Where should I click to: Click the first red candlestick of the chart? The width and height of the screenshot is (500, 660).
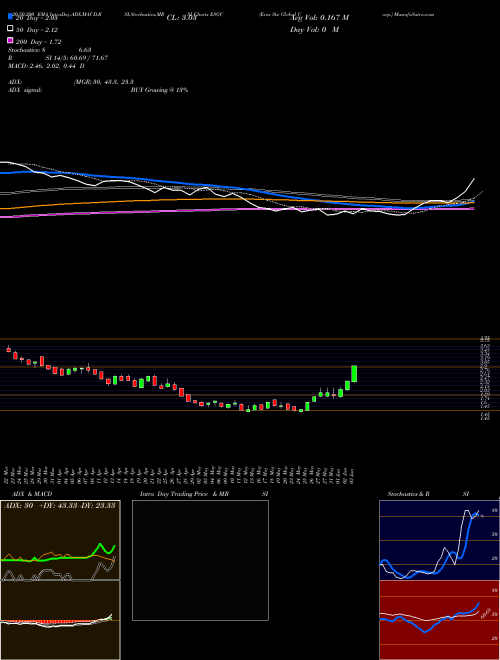[8, 349]
